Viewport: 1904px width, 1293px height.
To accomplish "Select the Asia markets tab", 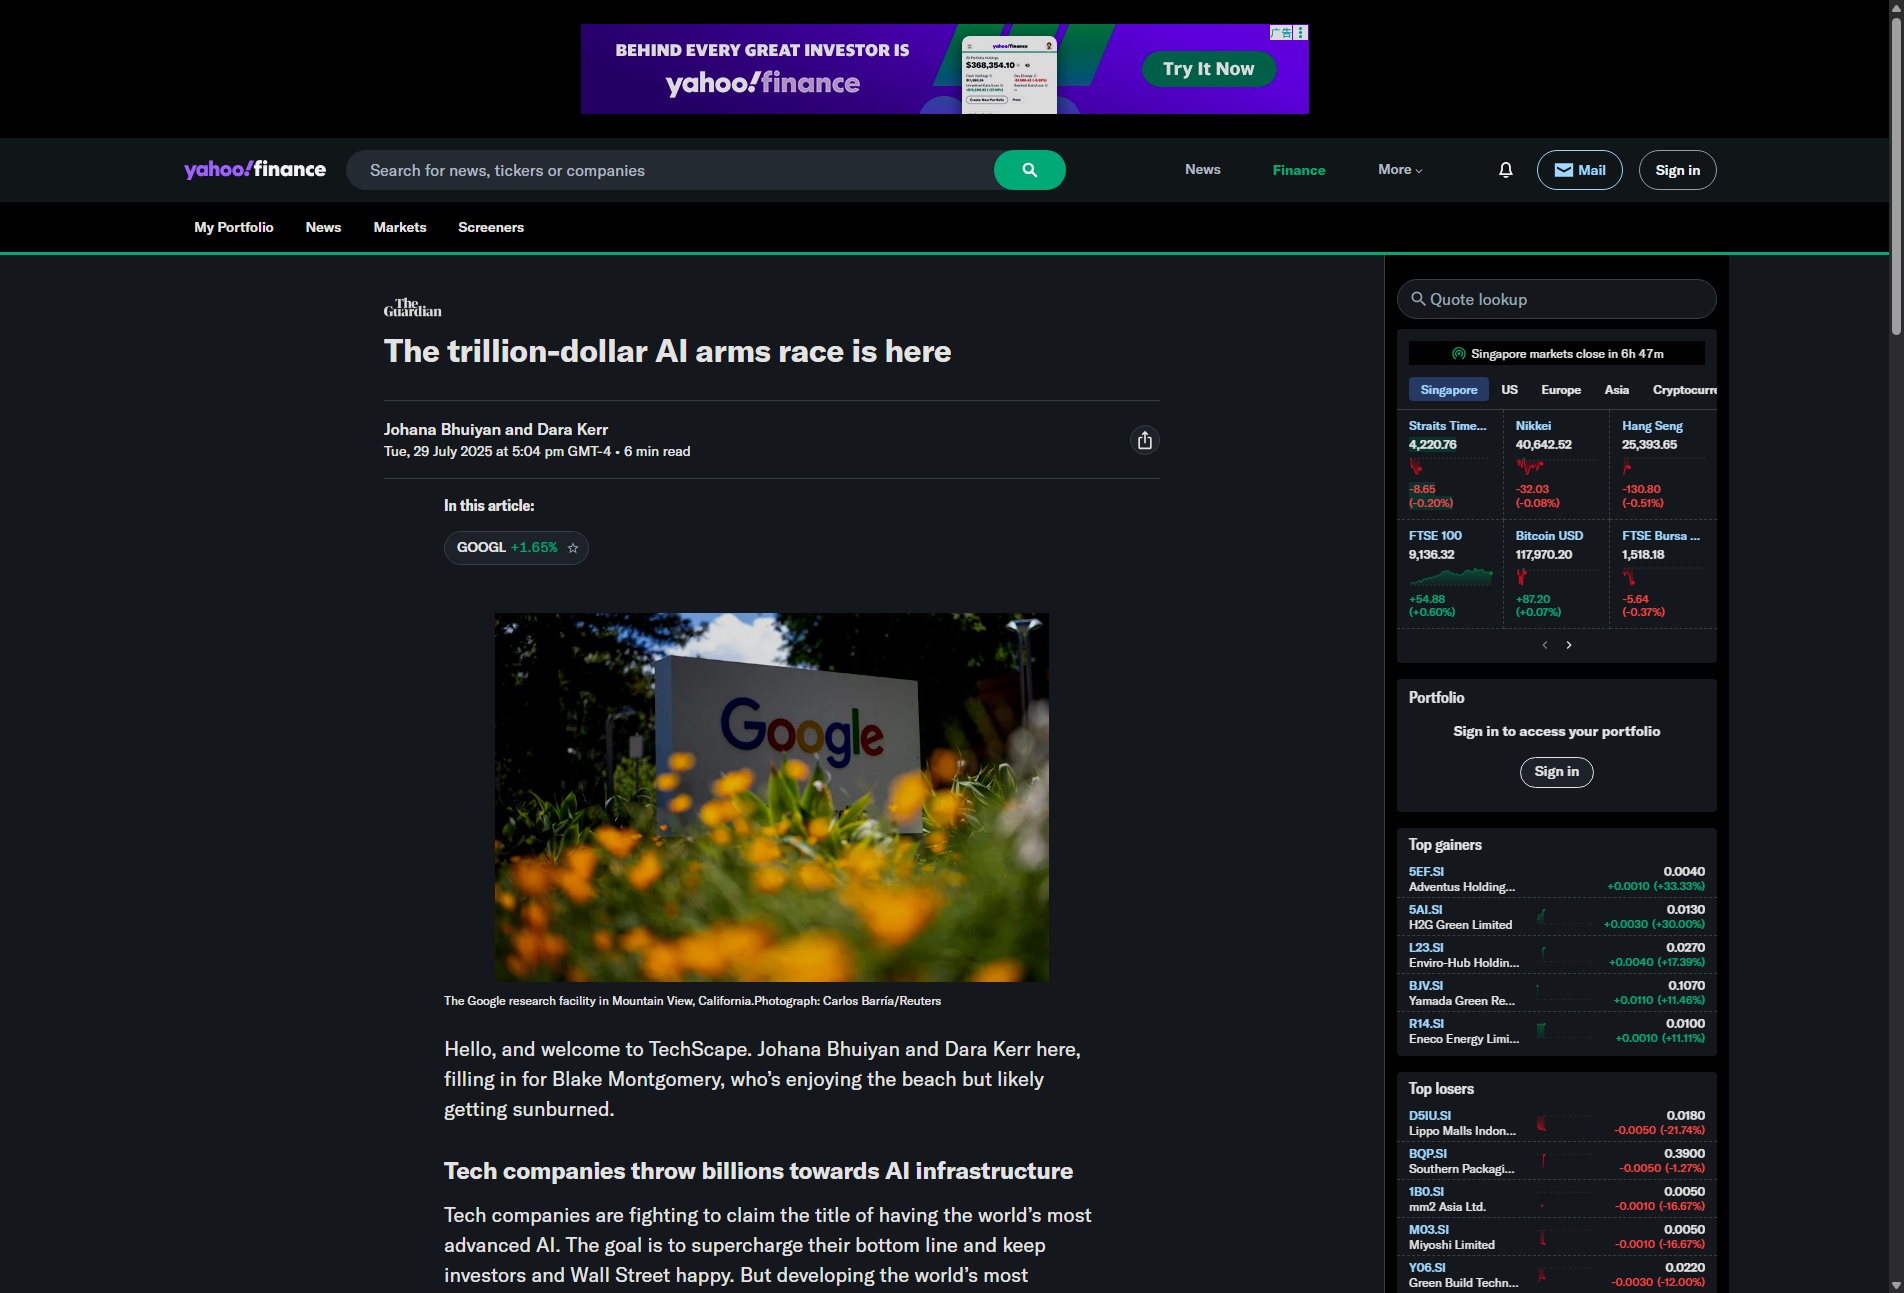I will tap(1616, 390).
